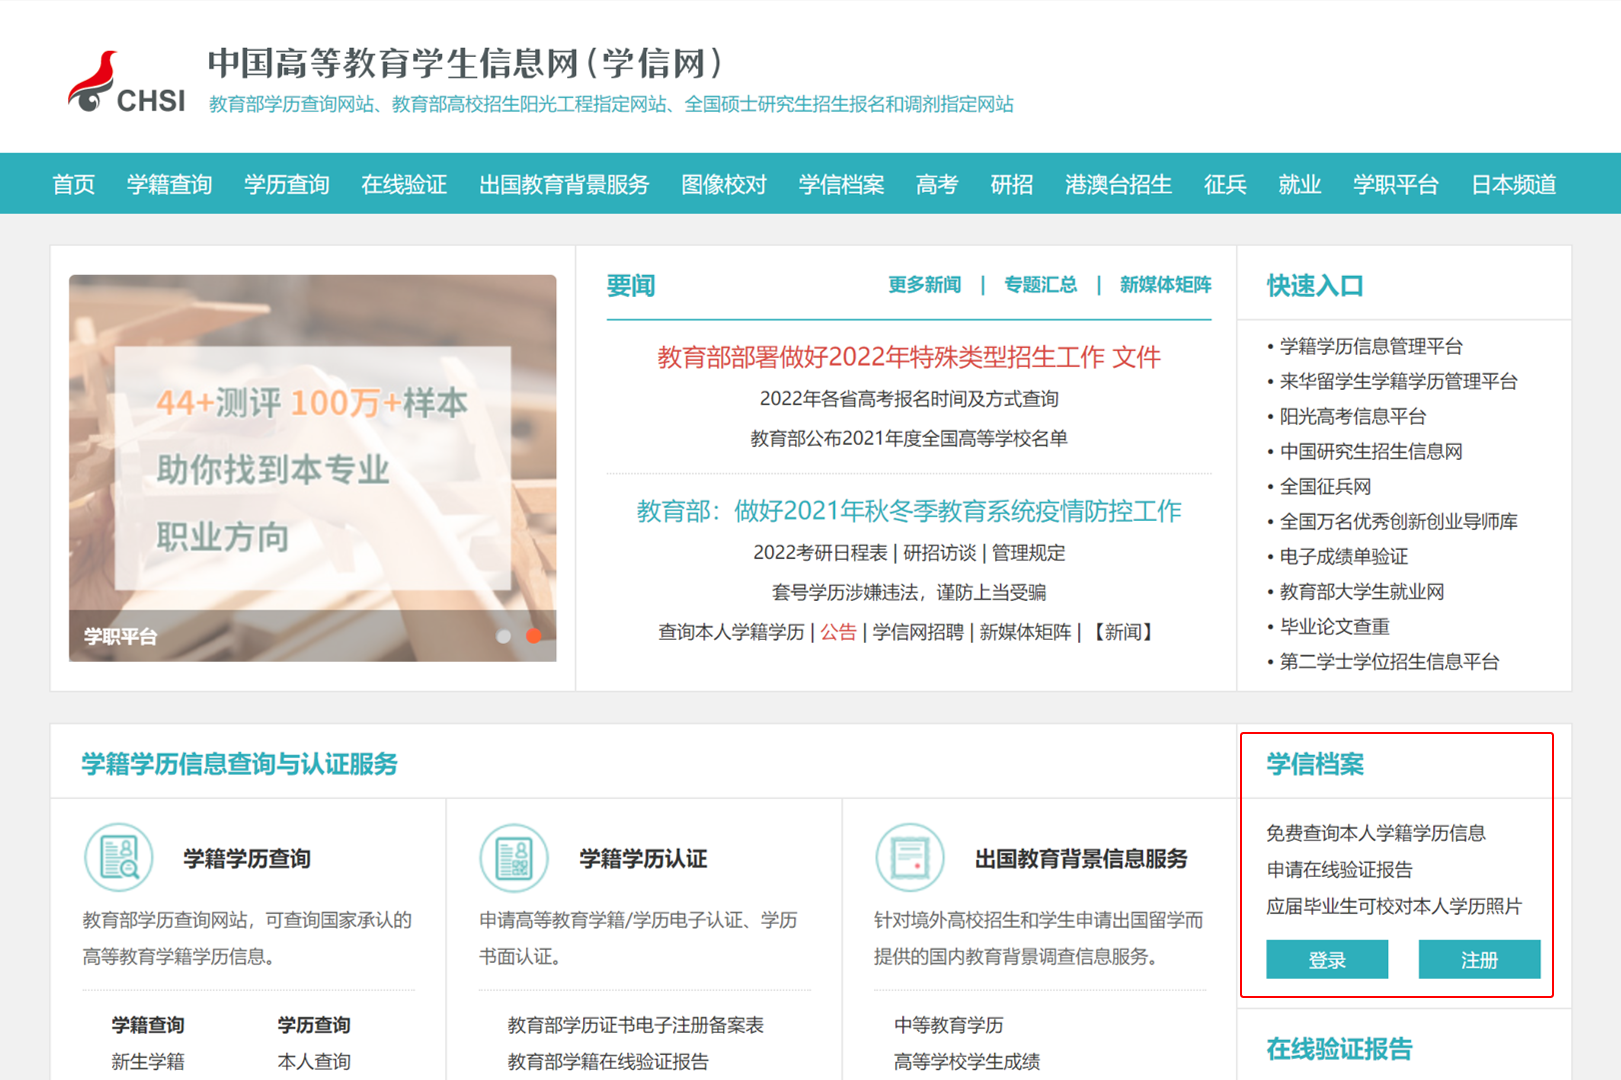Open 来华留学生学籍学历管理平台 quick link

(x=1399, y=381)
